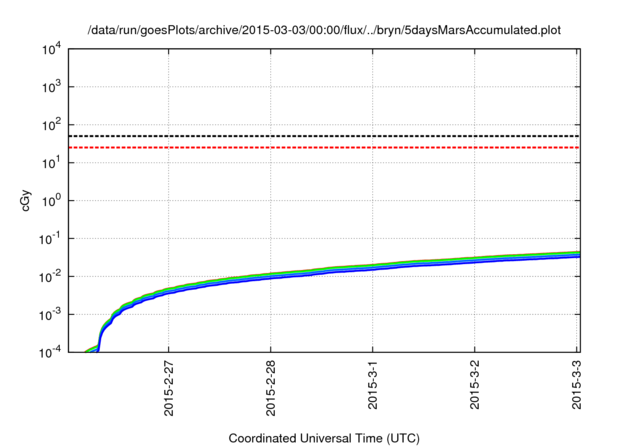Click the 2015-3-2 date label
The width and height of the screenshot is (640, 448).
coord(474,385)
